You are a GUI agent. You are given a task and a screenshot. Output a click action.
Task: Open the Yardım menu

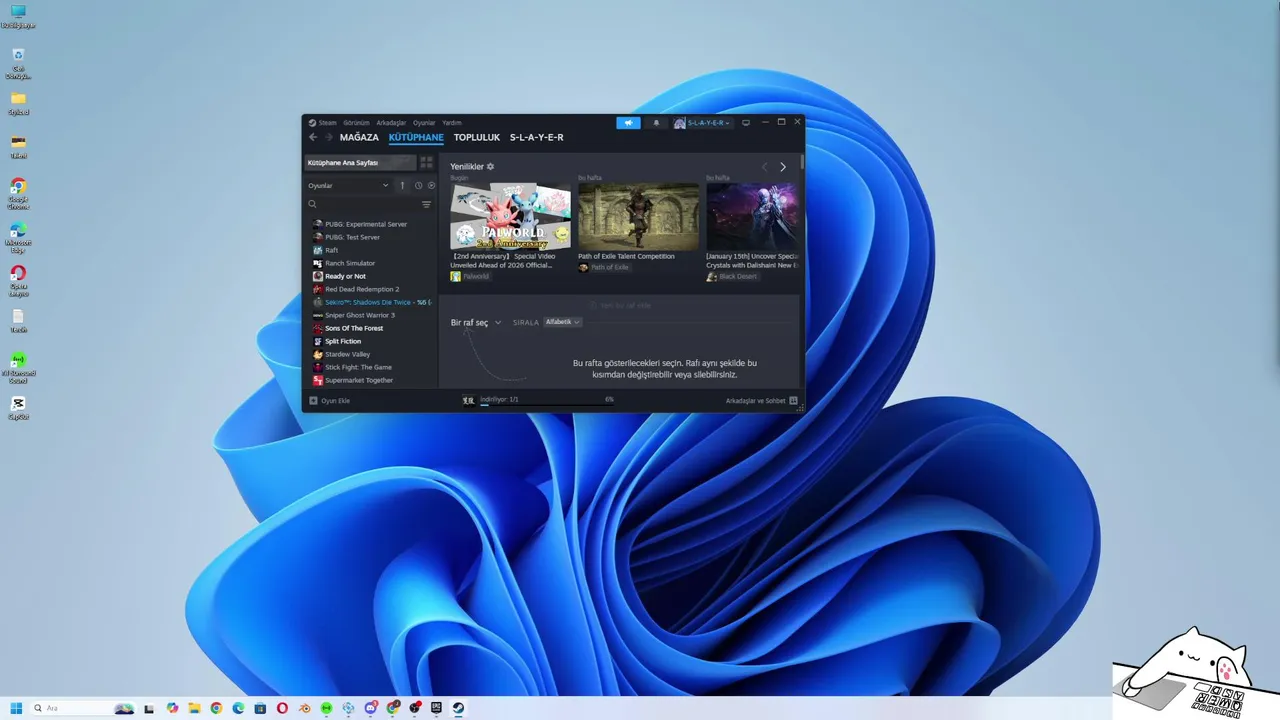(452, 123)
